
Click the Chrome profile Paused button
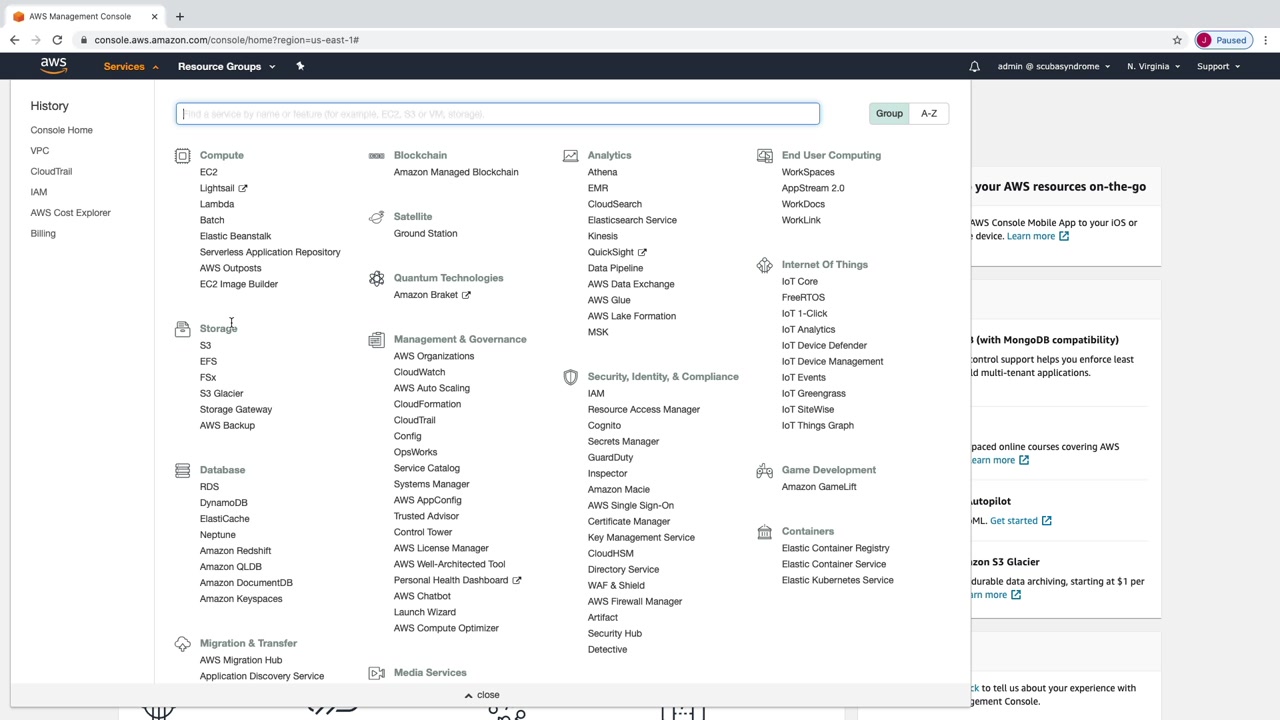(x=1223, y=40)
